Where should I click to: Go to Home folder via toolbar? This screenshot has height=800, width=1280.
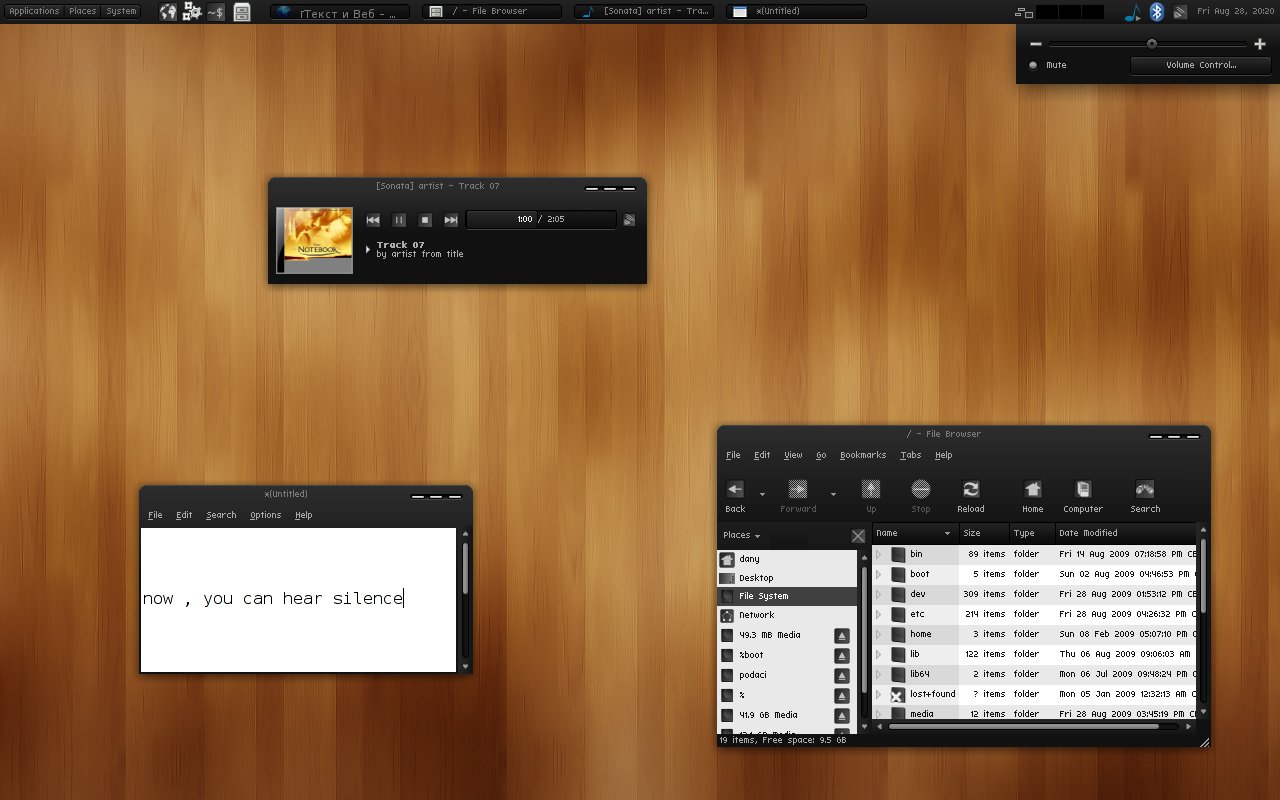pos(1033,495)
